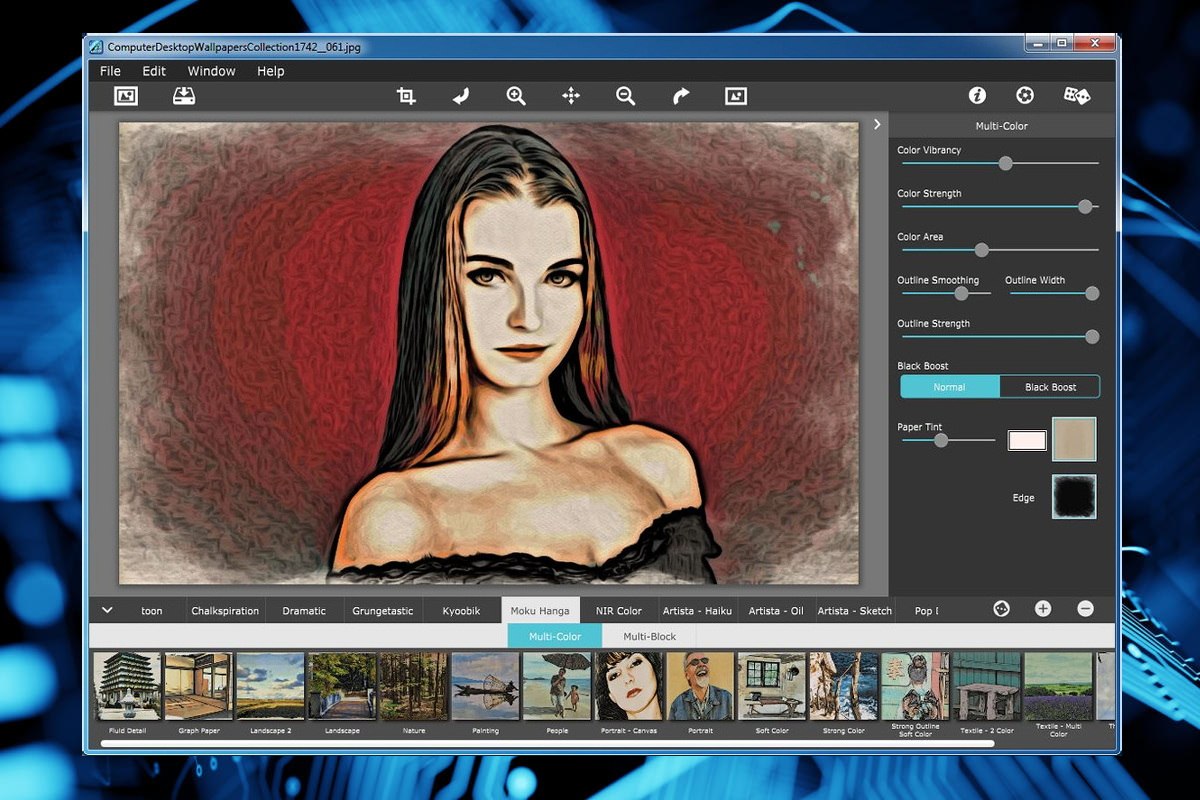Click the redo arrow icon

[x=681, y=96]
